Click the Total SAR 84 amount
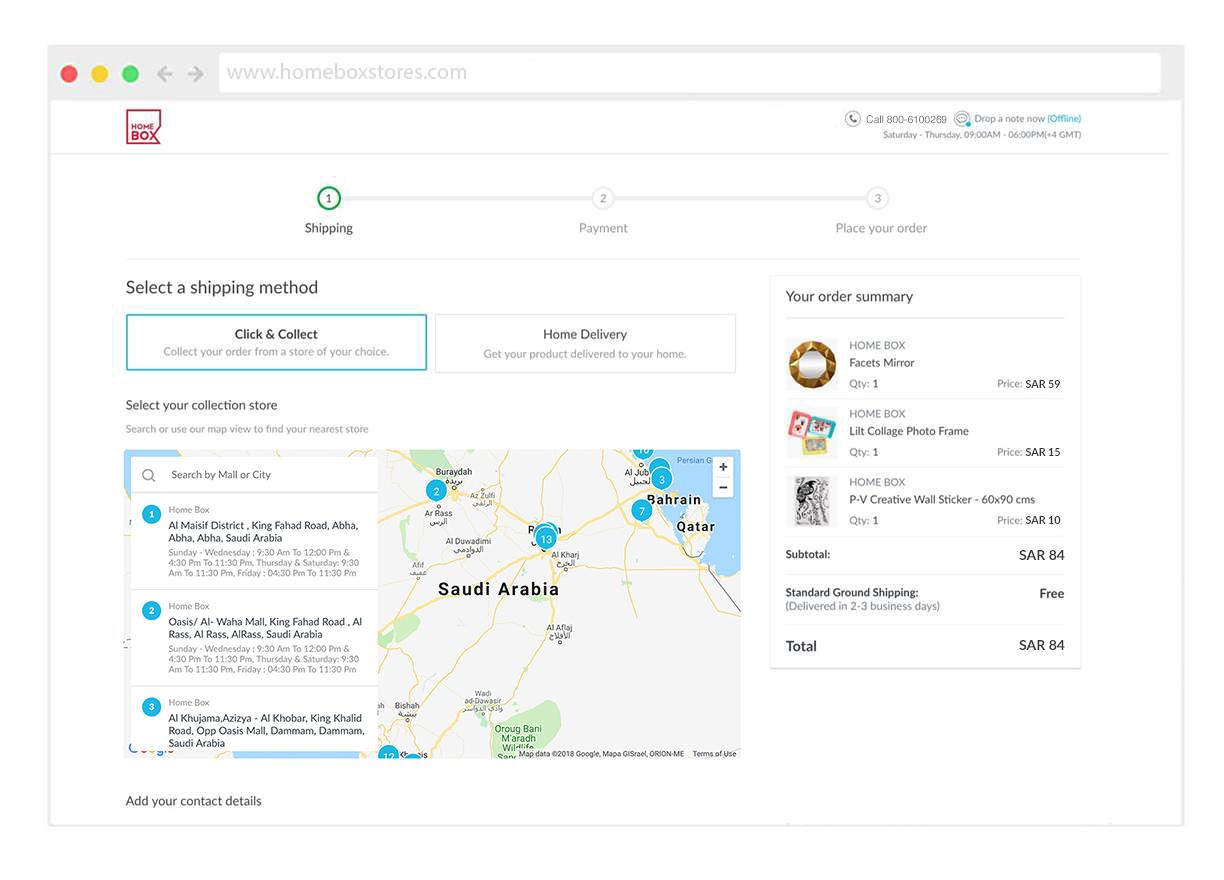This screenshot has height=880, width=1224. 1042,645
